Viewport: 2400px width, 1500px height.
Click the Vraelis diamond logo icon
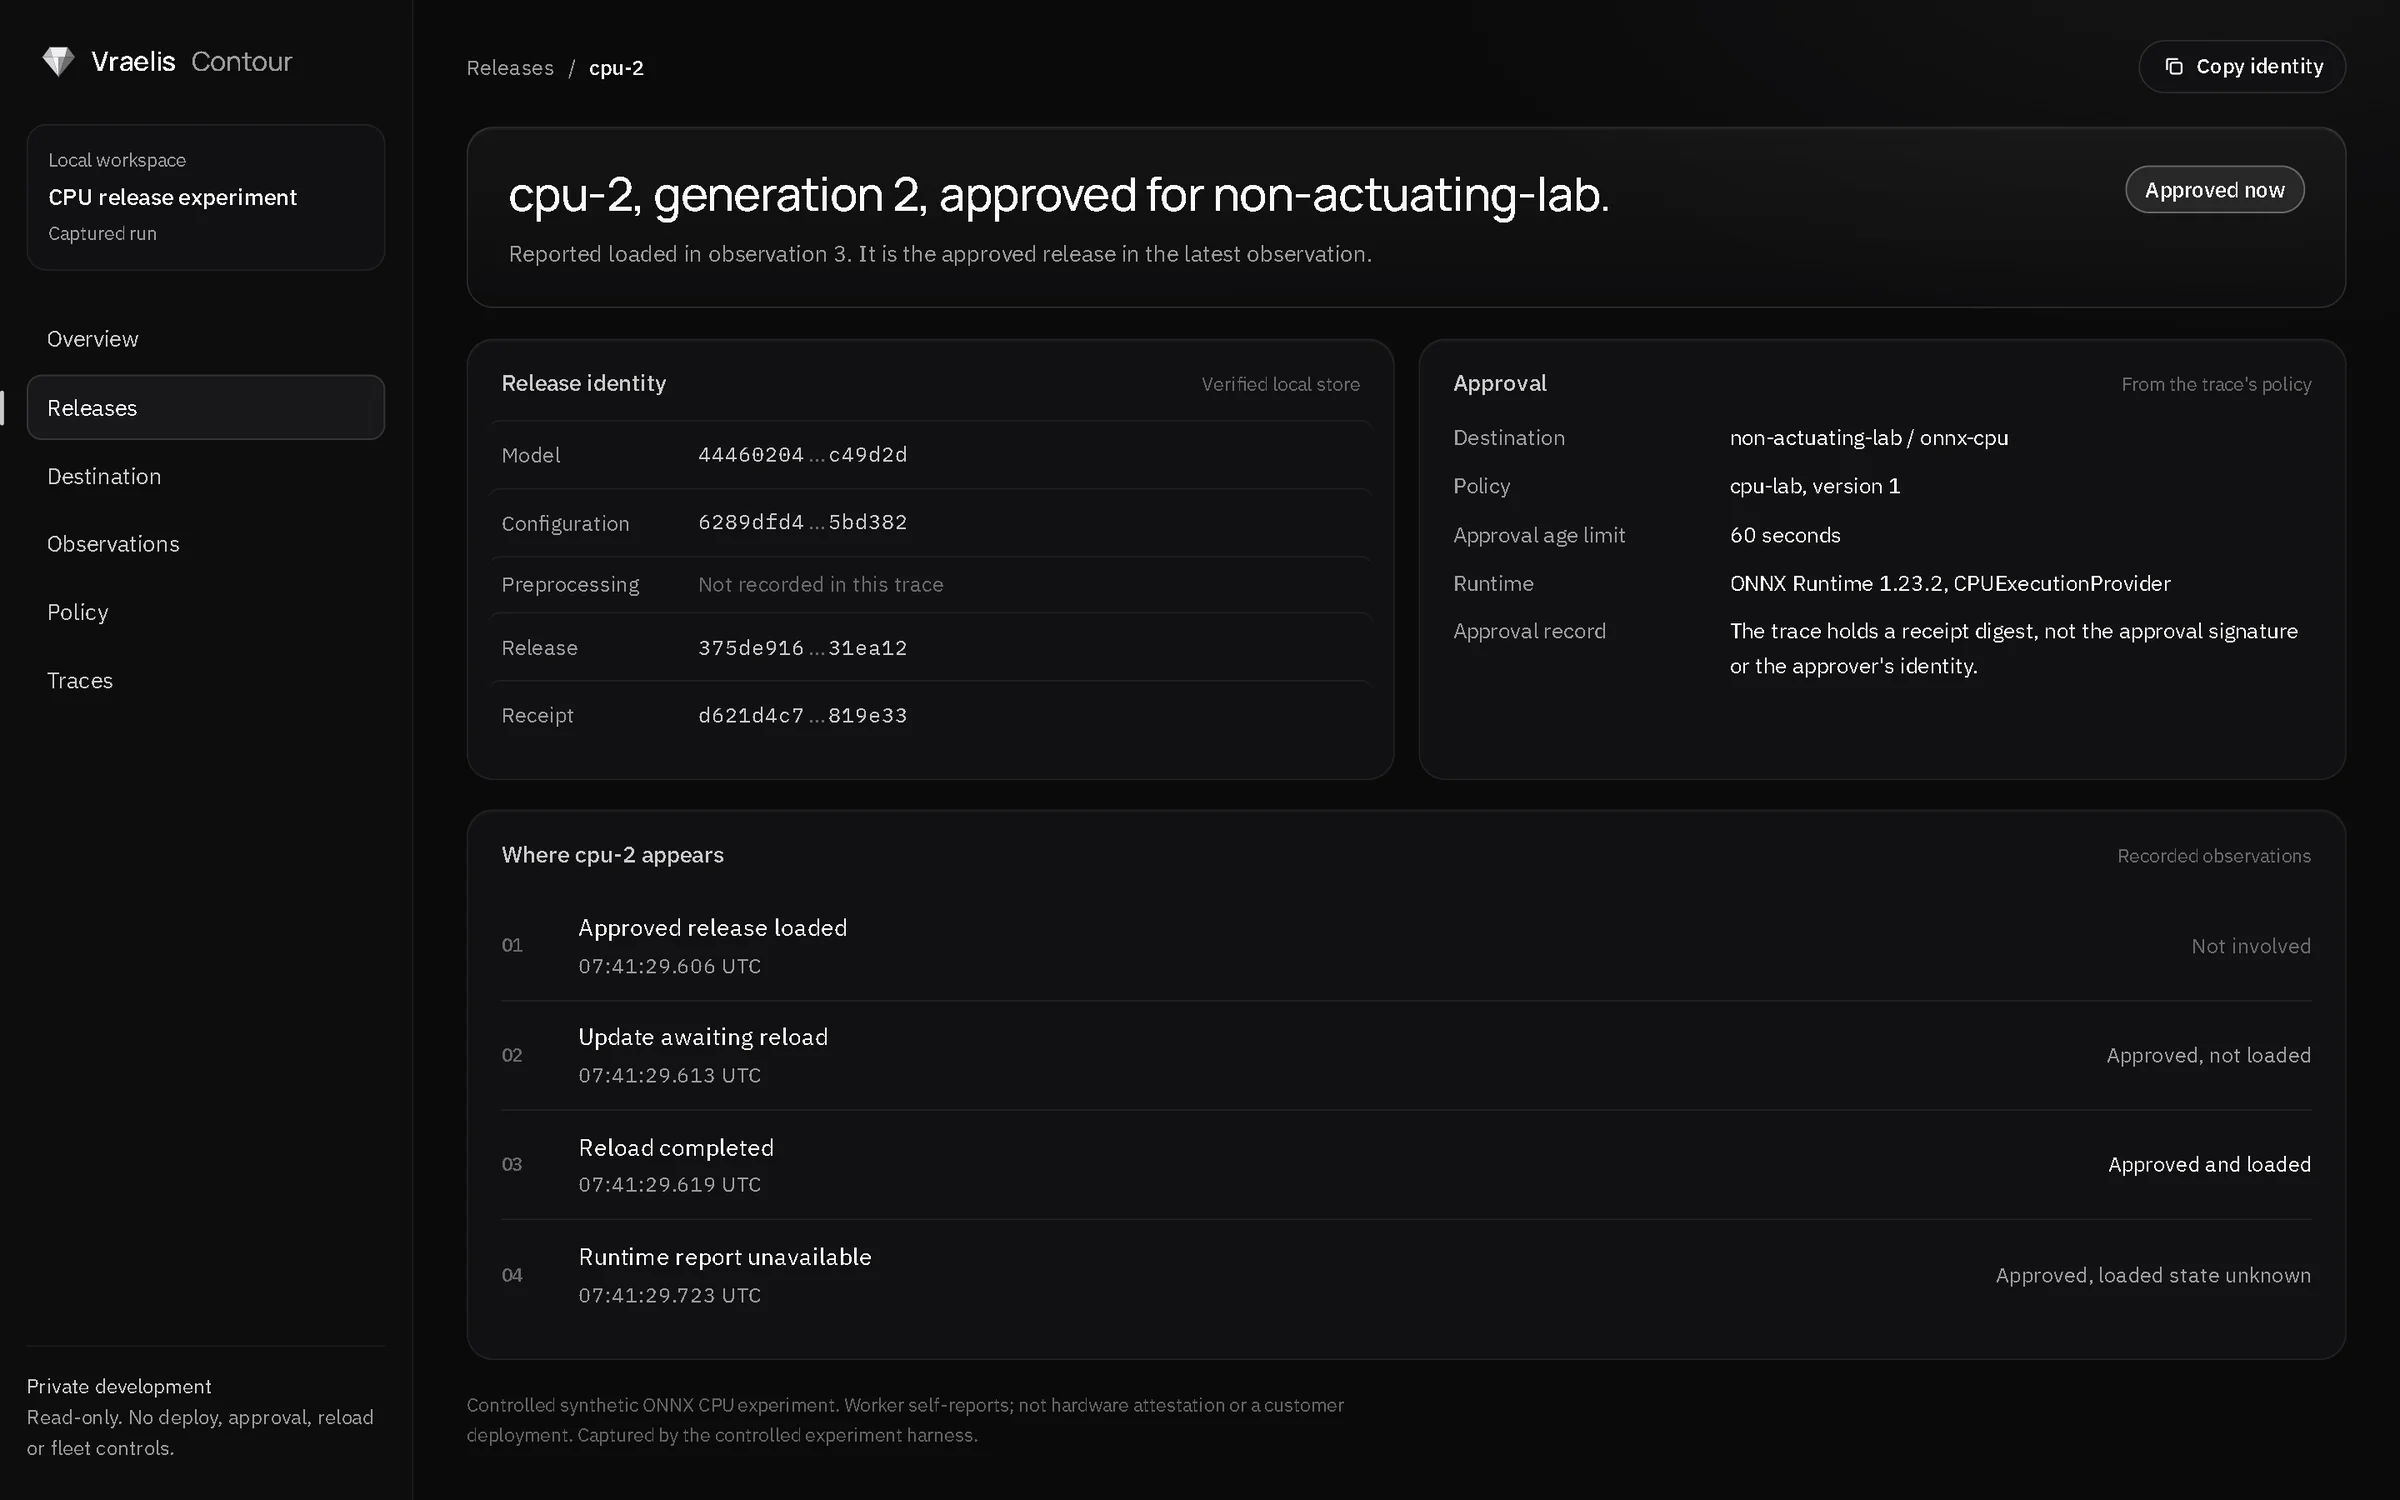(58, 62)
